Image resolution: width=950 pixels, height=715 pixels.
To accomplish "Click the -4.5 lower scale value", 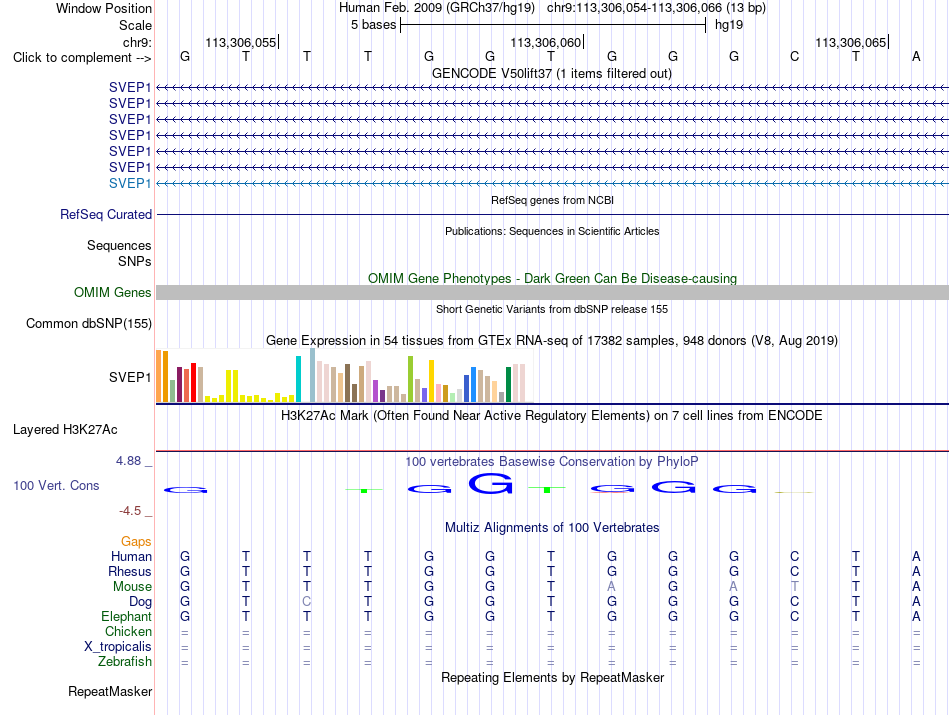I will tap(130, 511).
